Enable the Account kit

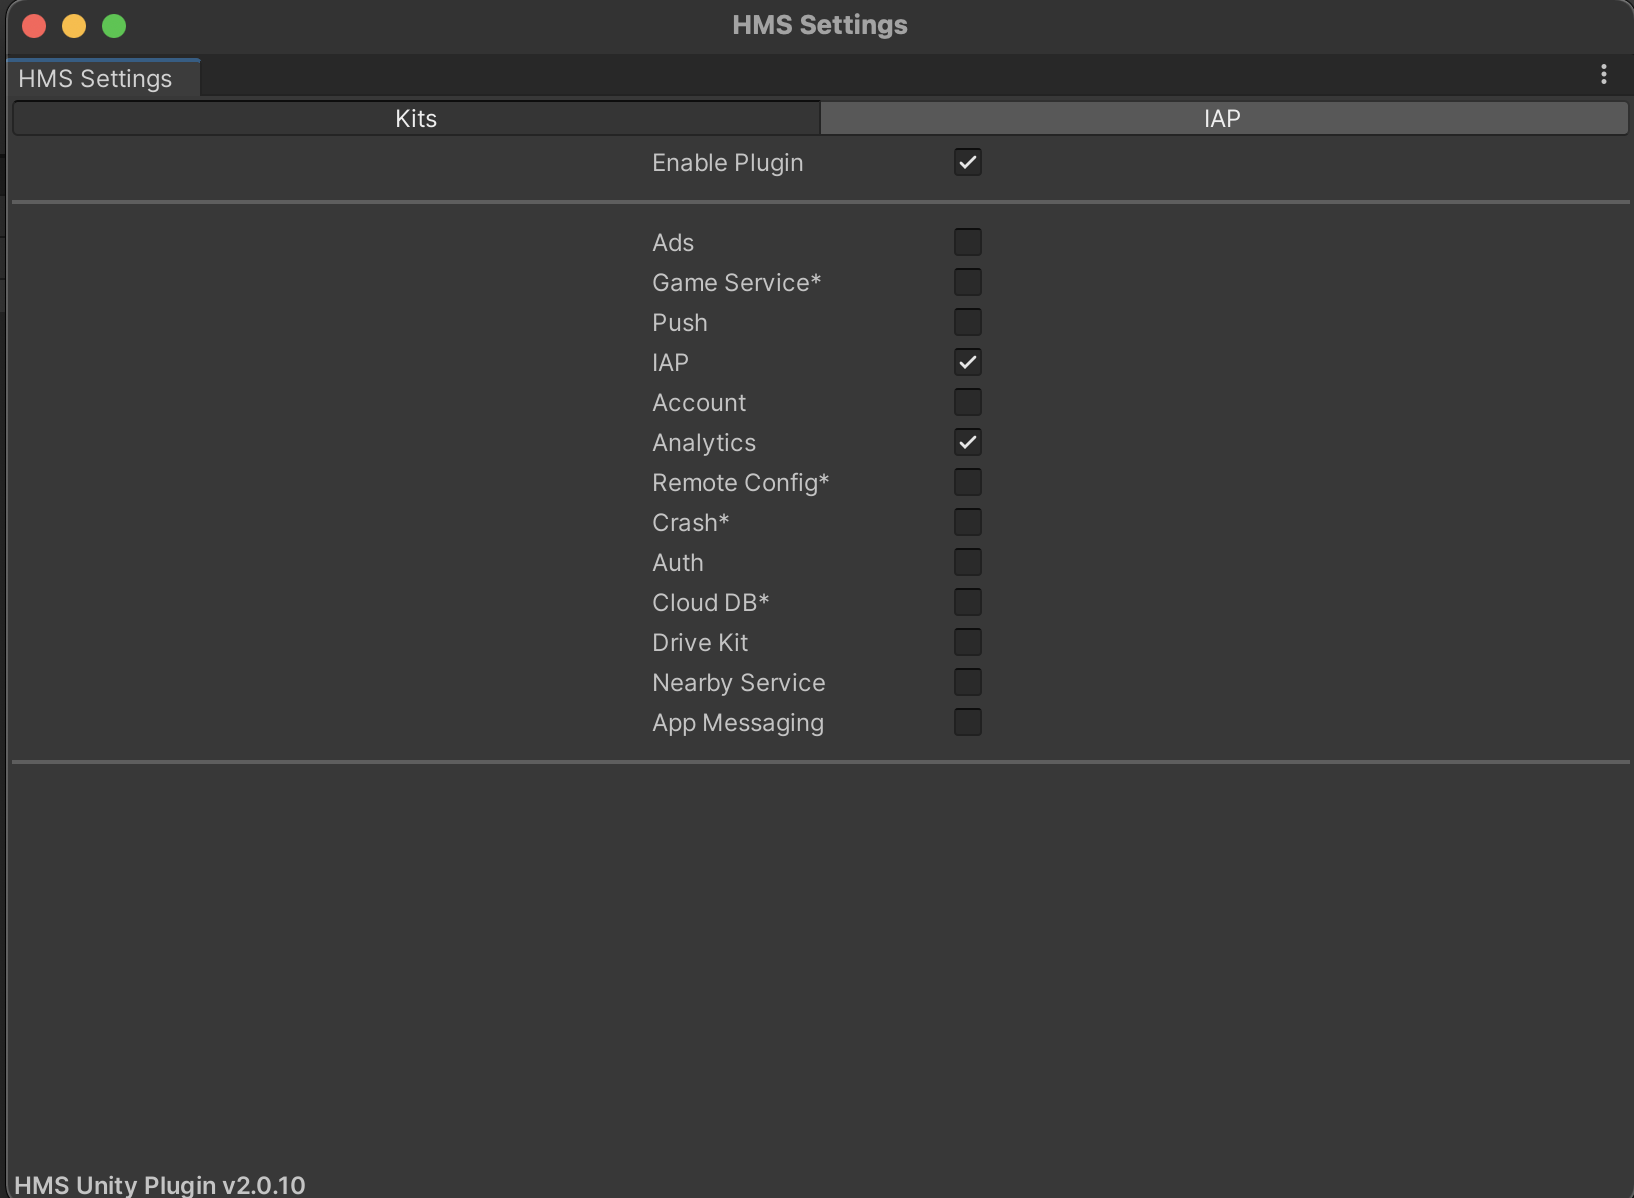tap(967, 402)
